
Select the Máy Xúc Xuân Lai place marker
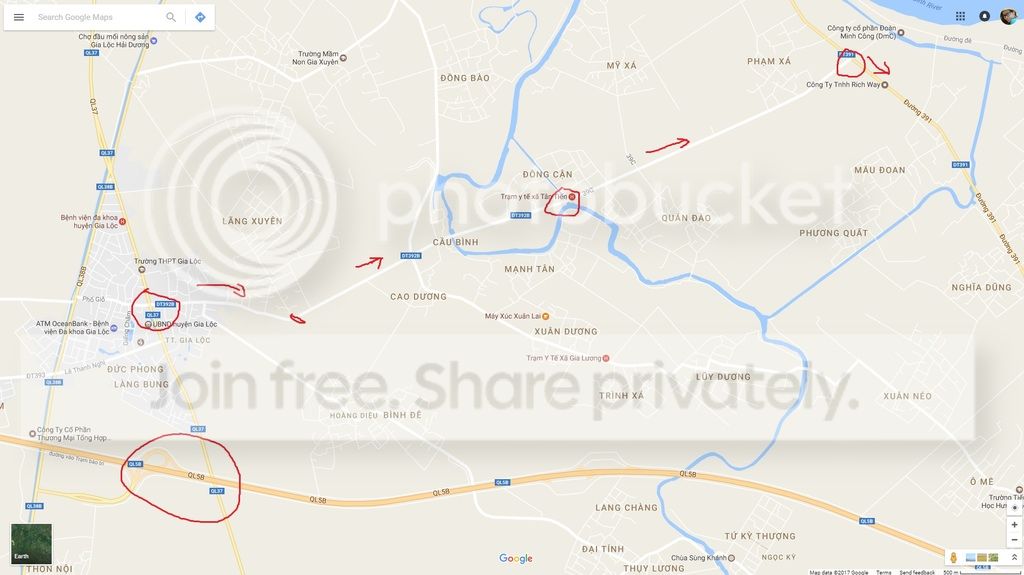[546, 316]
